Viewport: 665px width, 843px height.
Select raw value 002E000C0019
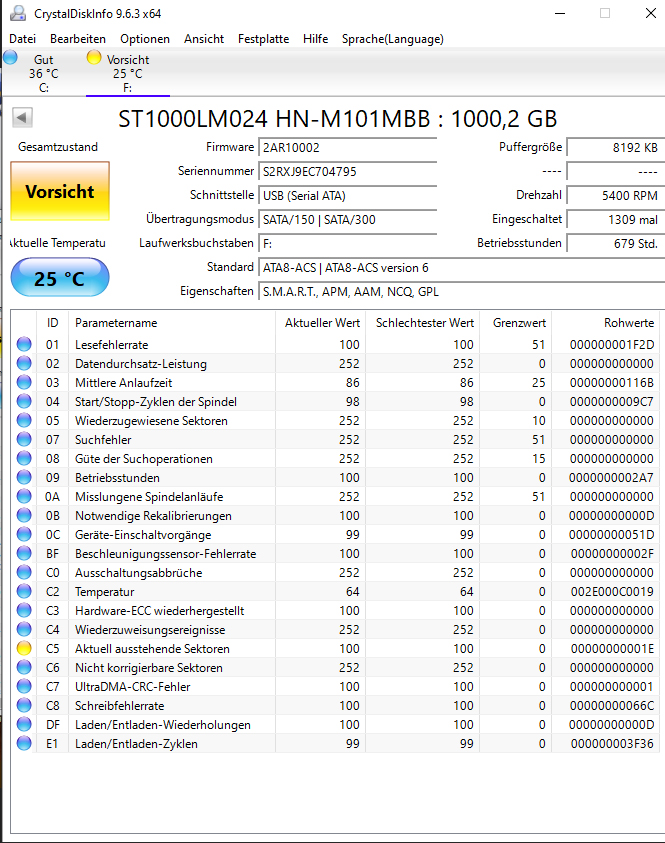click(x=612, y=592)
